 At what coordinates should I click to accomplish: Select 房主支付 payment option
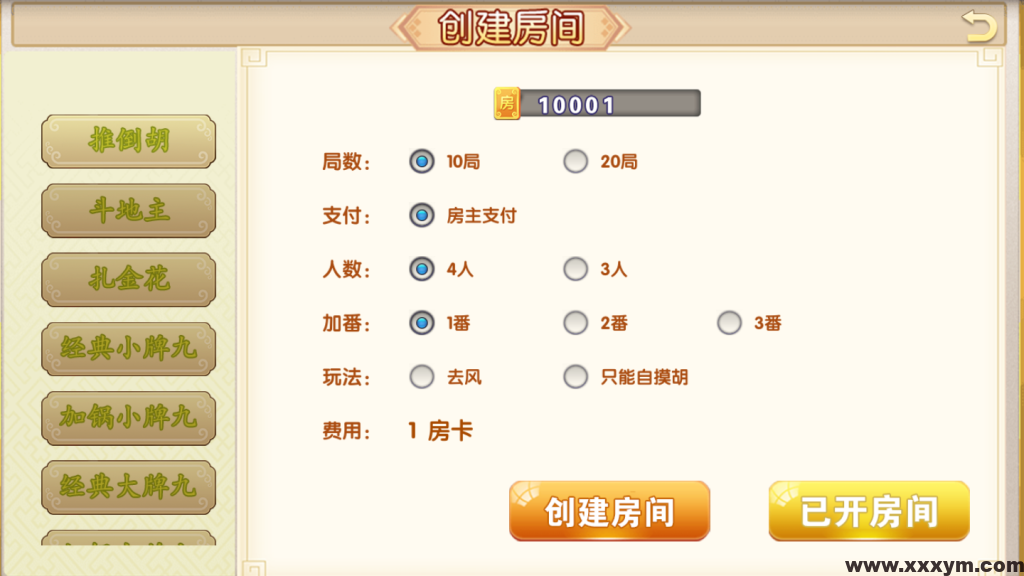422,215
